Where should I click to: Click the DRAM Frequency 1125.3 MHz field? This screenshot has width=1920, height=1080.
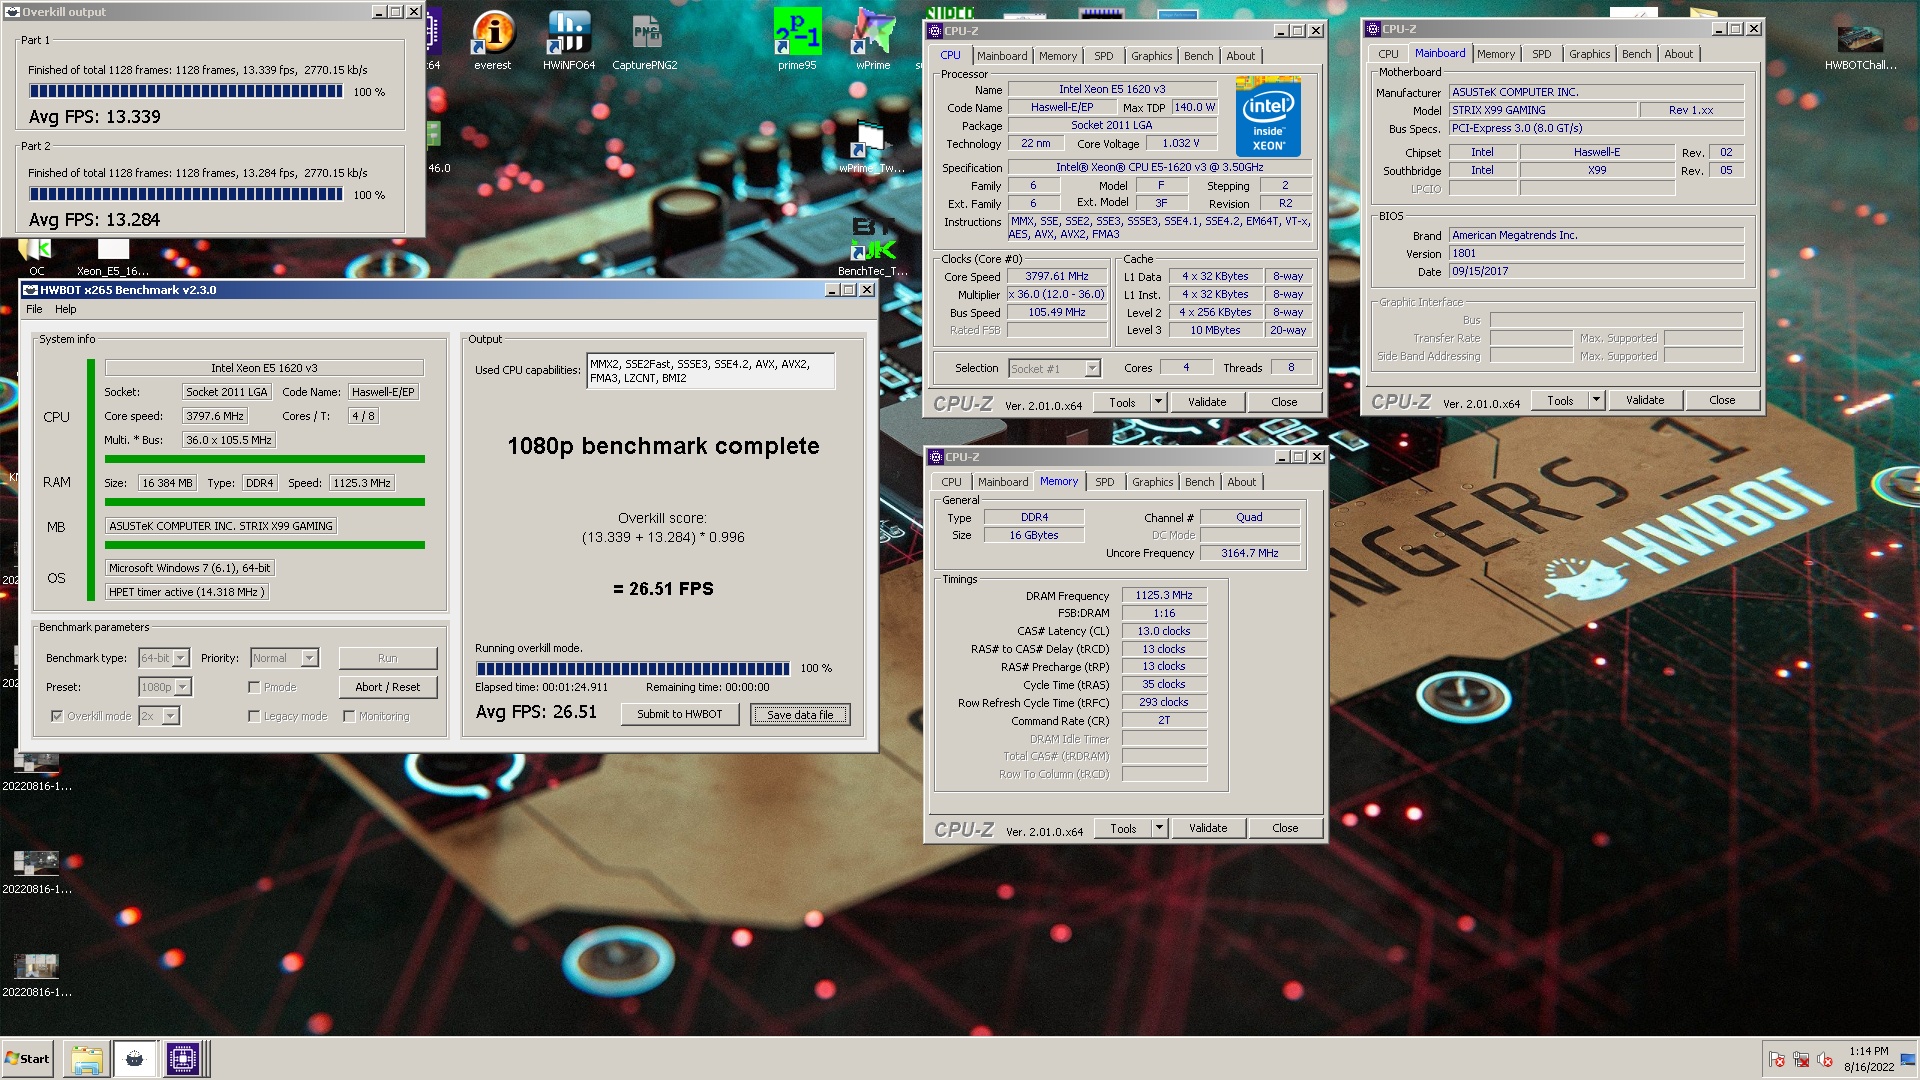point(1164,595)
